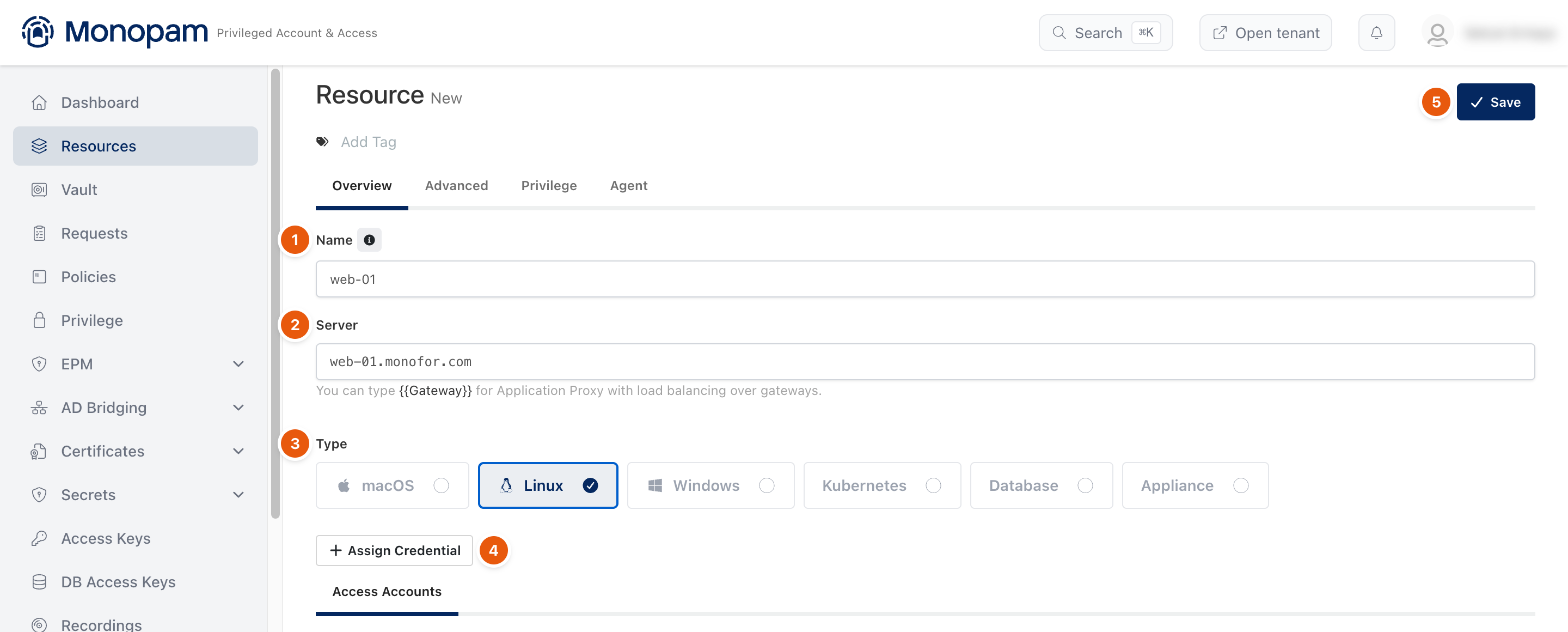Viewport: 1568px width, 632px height.
Task: Open the Search box in header
Action: 1106,33
